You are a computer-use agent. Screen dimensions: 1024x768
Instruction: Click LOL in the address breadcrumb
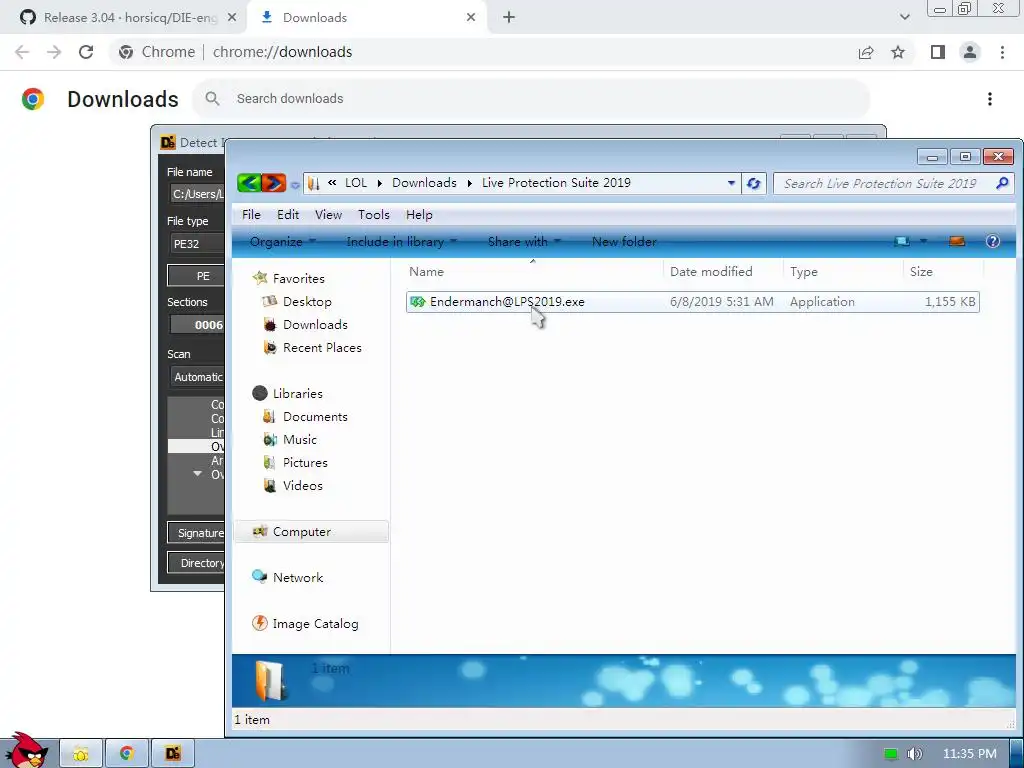pos(356,183)
